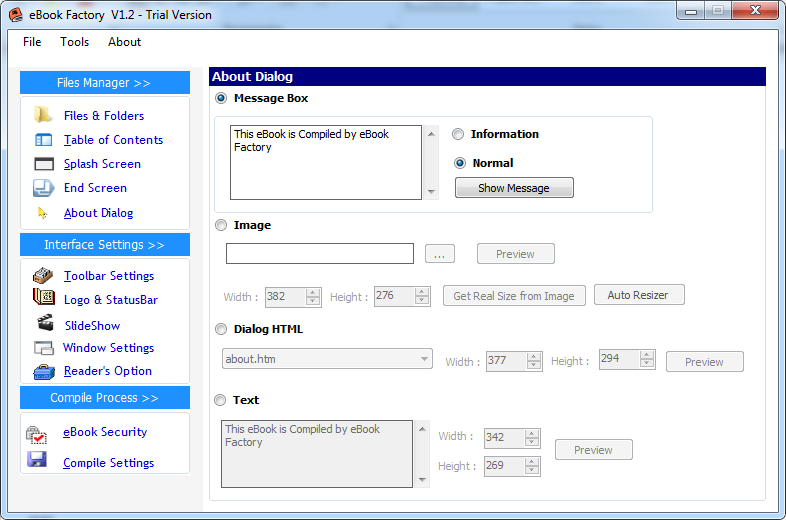Open the Tools menu
Screen dimensions: 786x520
[75, 42]
